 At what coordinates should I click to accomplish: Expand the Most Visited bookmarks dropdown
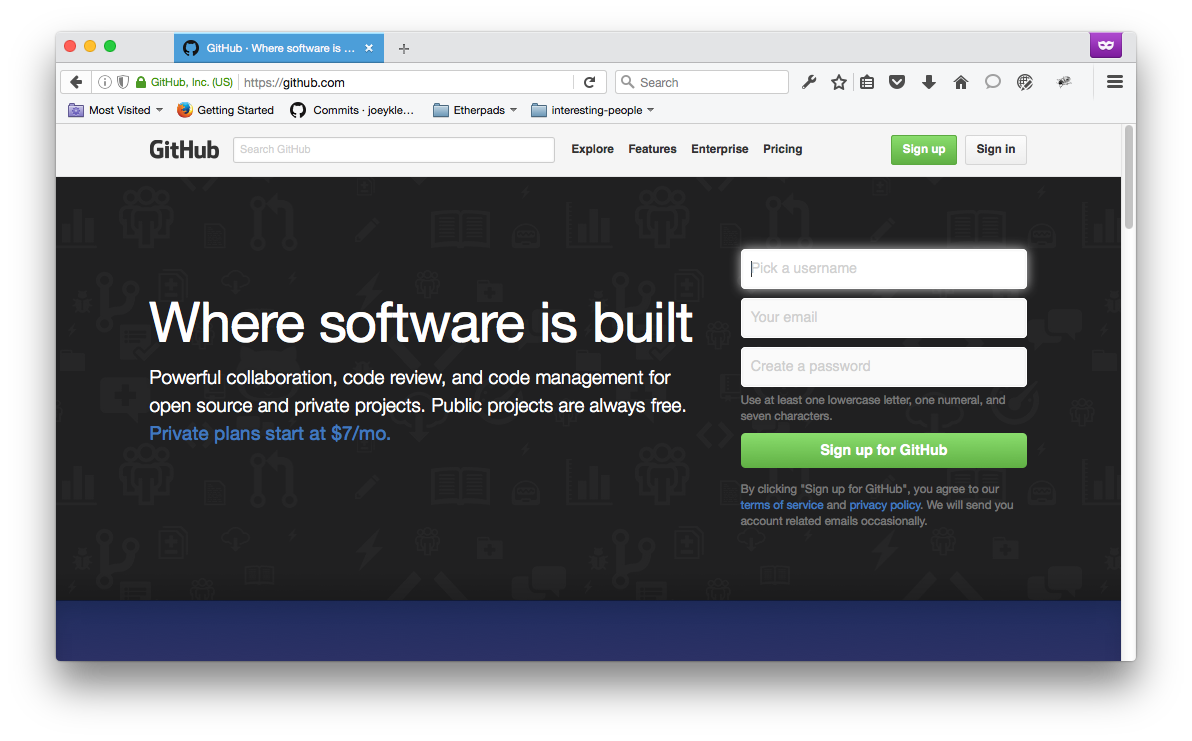click(115, 110)
